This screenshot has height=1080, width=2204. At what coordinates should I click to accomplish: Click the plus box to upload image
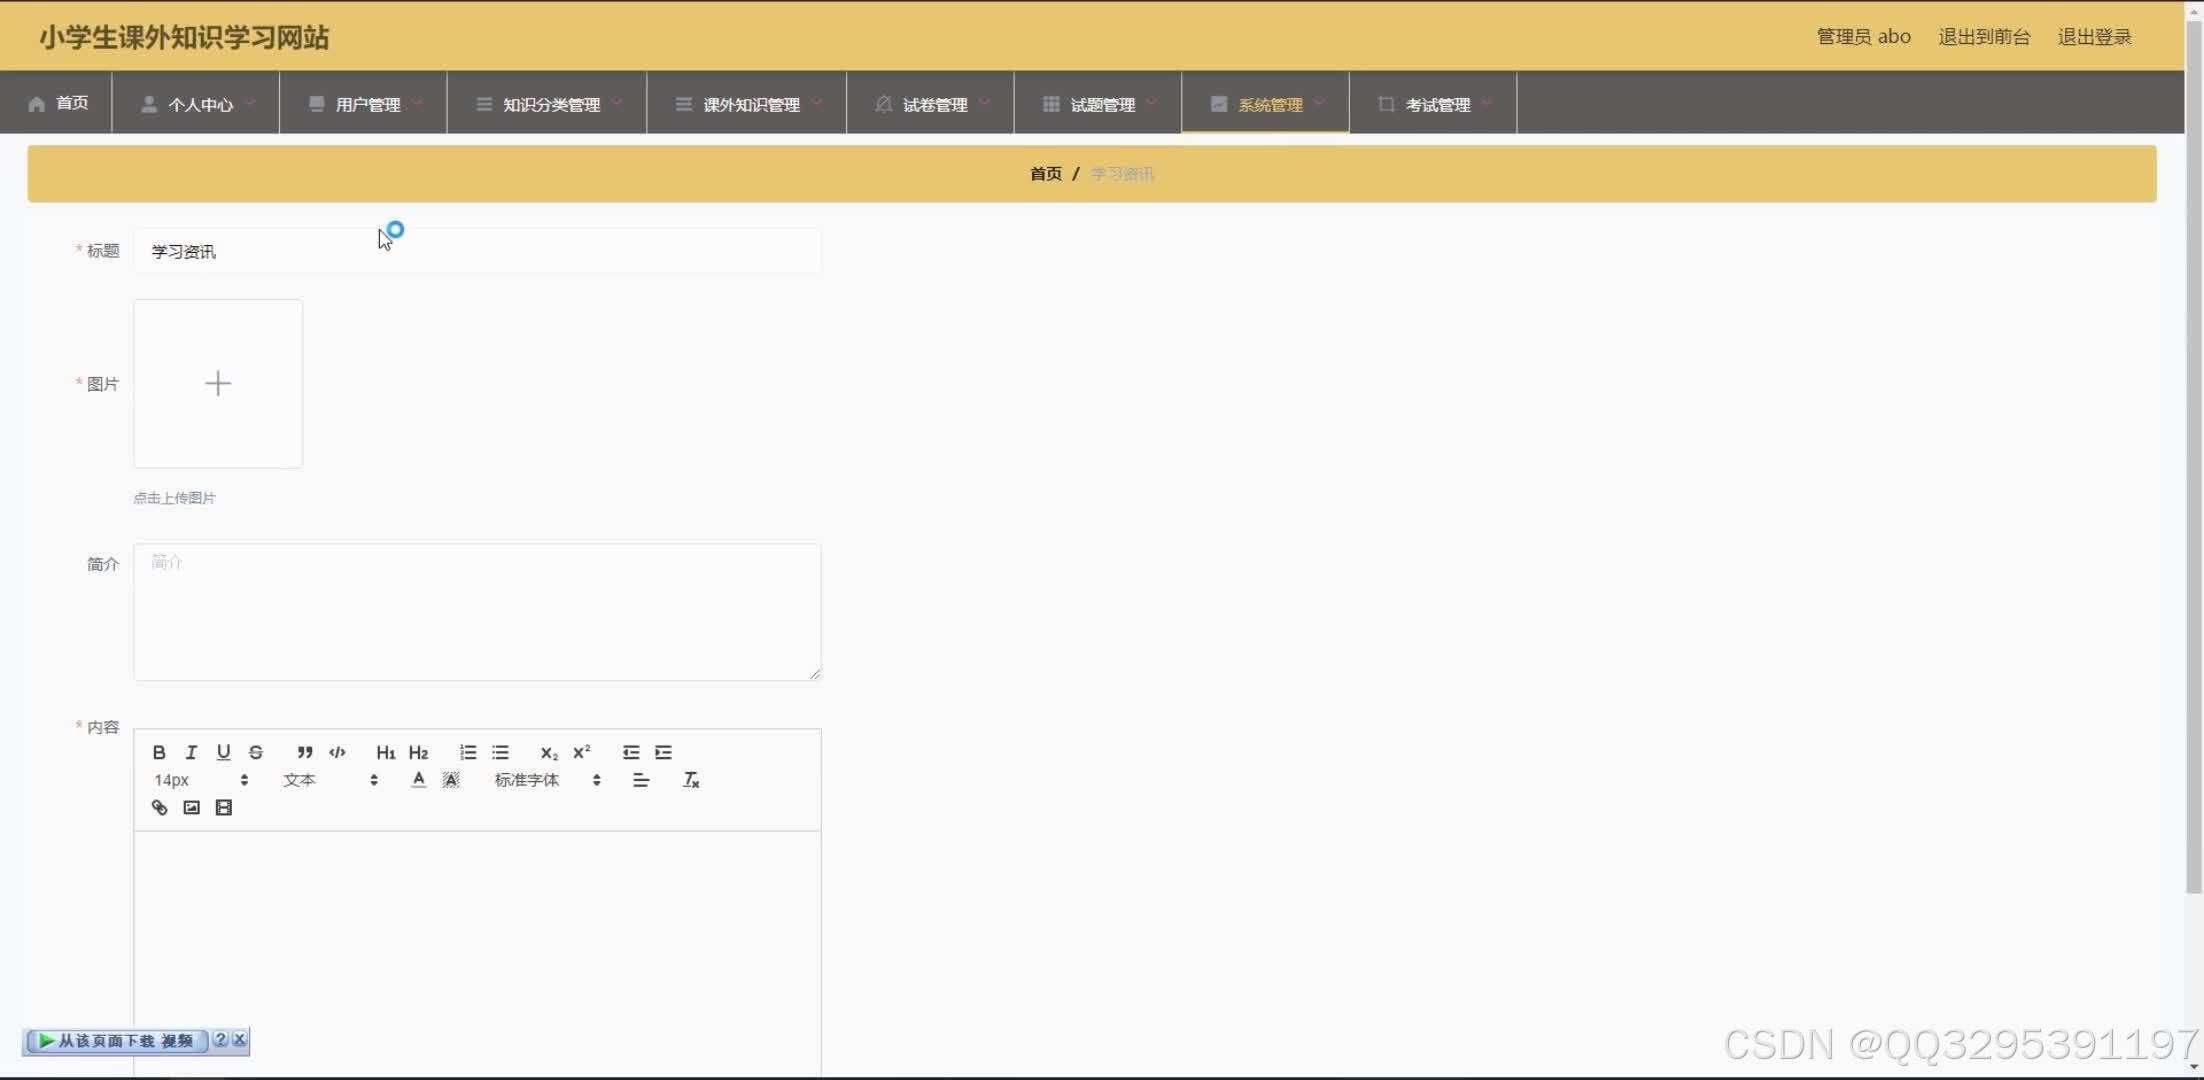(218, 383)
